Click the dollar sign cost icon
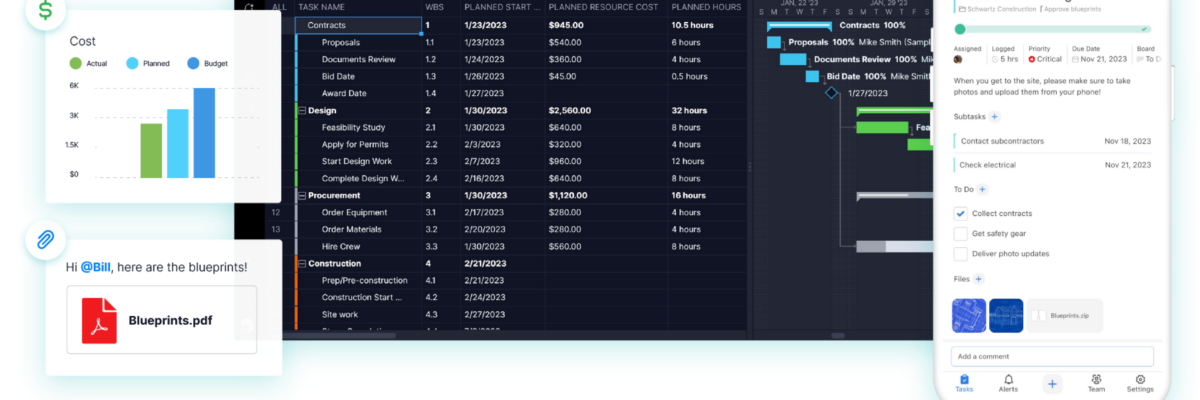The width and height of the screenshot is (1200, 400). [46, 9]
